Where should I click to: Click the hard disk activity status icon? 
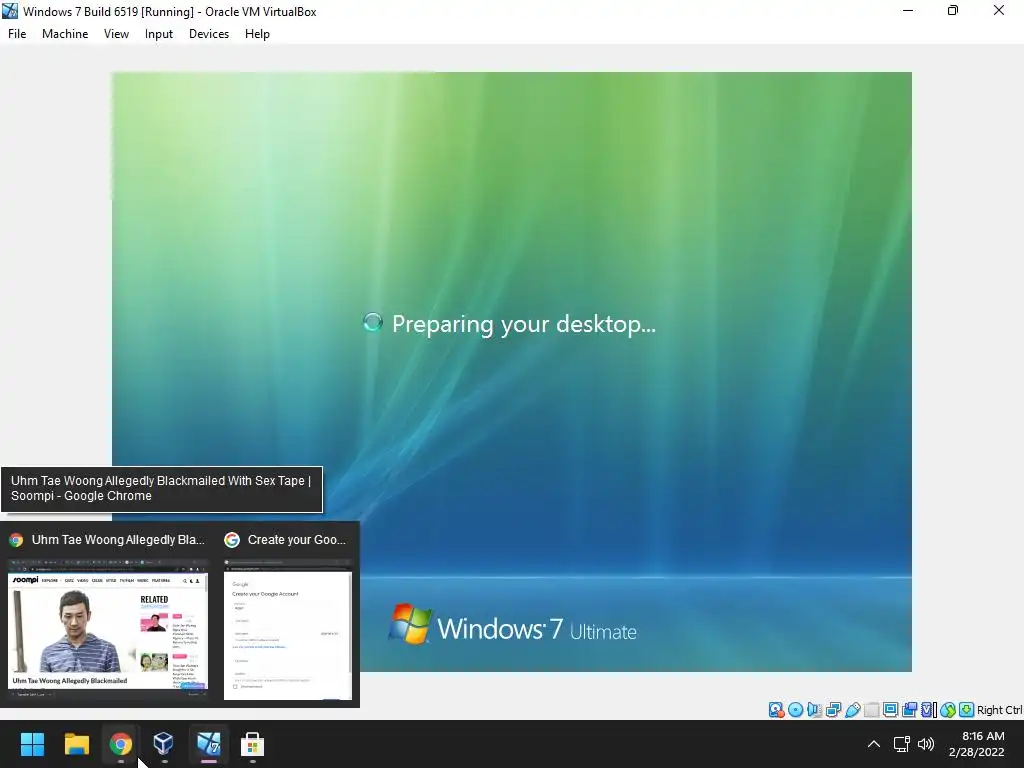[x=776, y=710]
